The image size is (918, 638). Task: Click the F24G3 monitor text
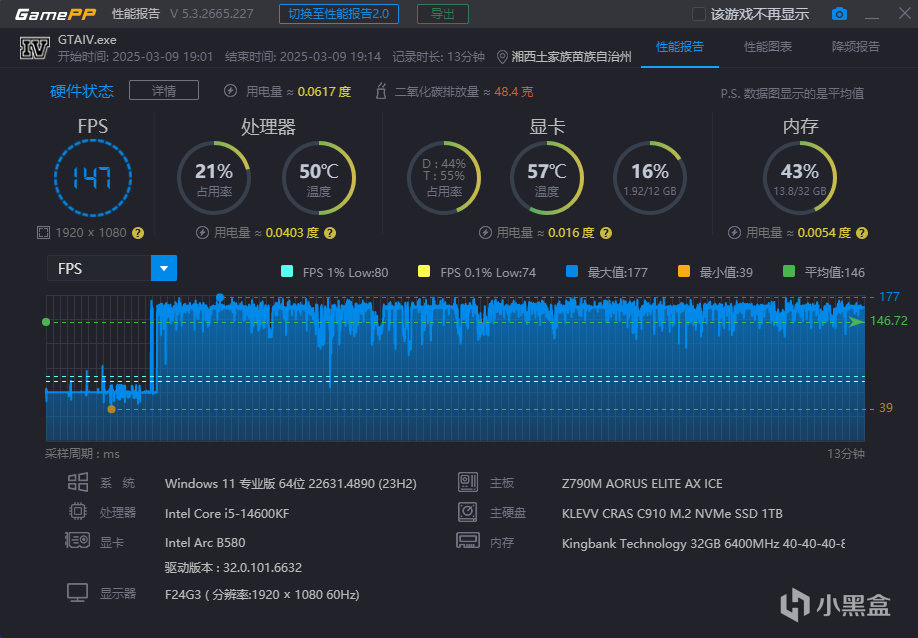tap(262, 595)
